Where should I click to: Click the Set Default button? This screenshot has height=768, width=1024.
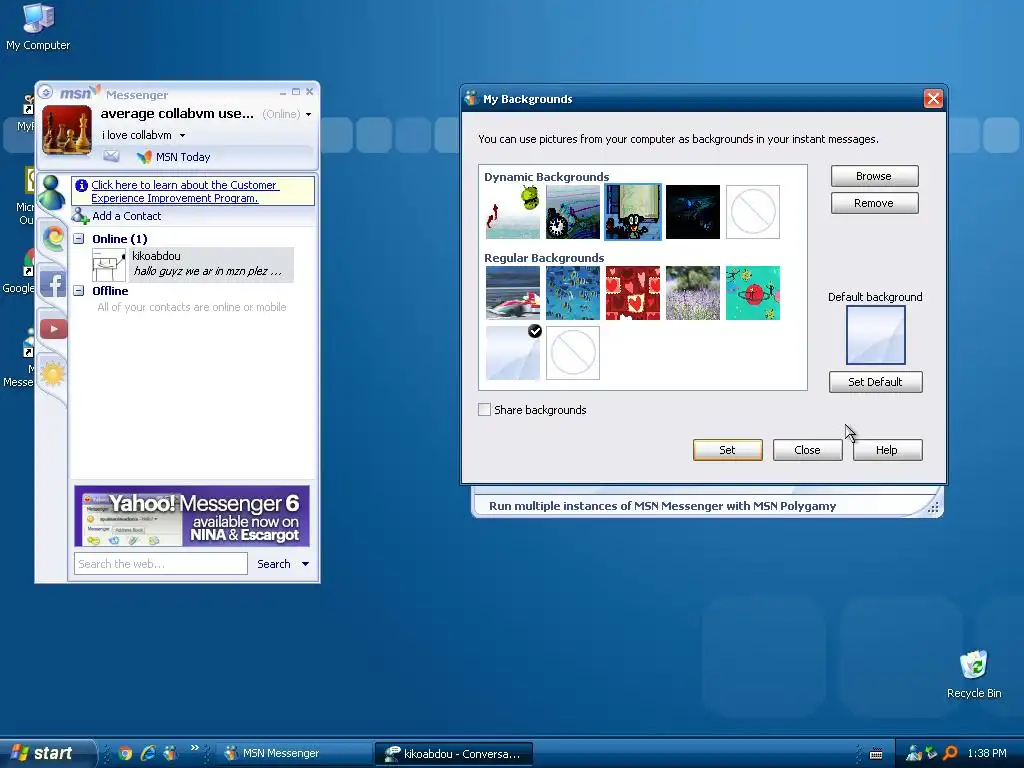coord(876,382)
